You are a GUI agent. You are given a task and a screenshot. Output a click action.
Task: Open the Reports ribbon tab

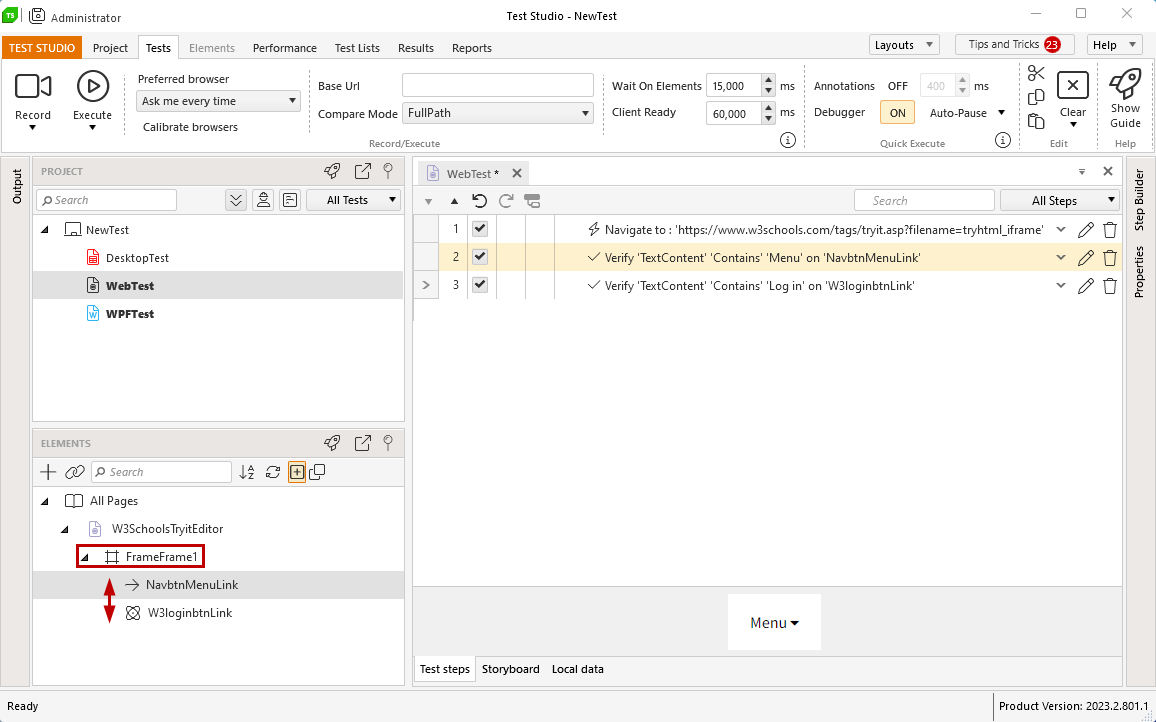[472, 48]
